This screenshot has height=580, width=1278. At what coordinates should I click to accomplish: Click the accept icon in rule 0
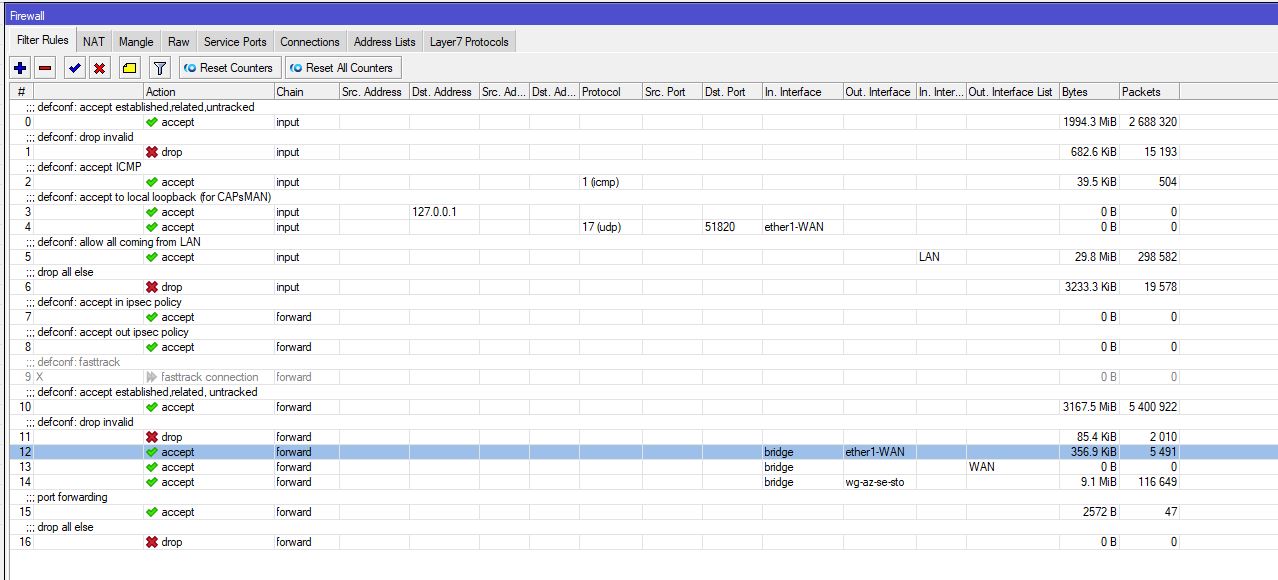pyautogui.click(x=152, y=122)
